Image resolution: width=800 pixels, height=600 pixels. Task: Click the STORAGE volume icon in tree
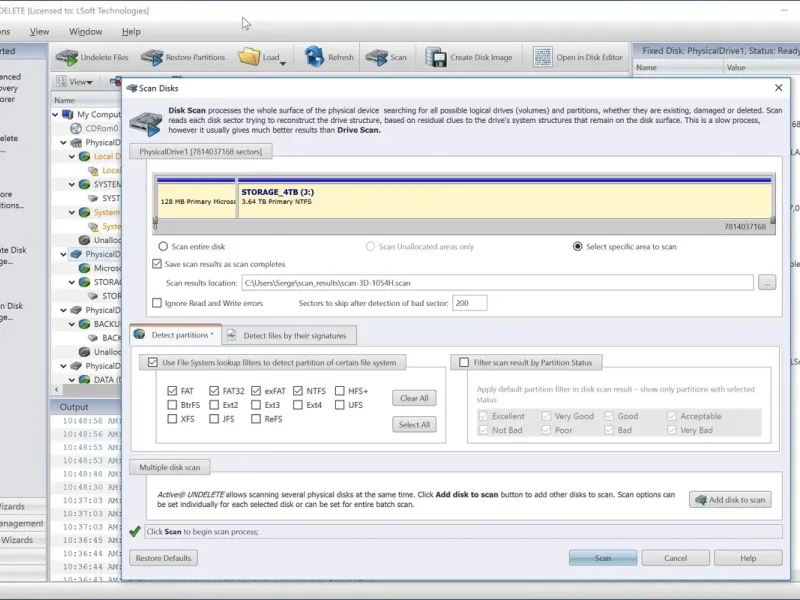click(x=84, y=282)
